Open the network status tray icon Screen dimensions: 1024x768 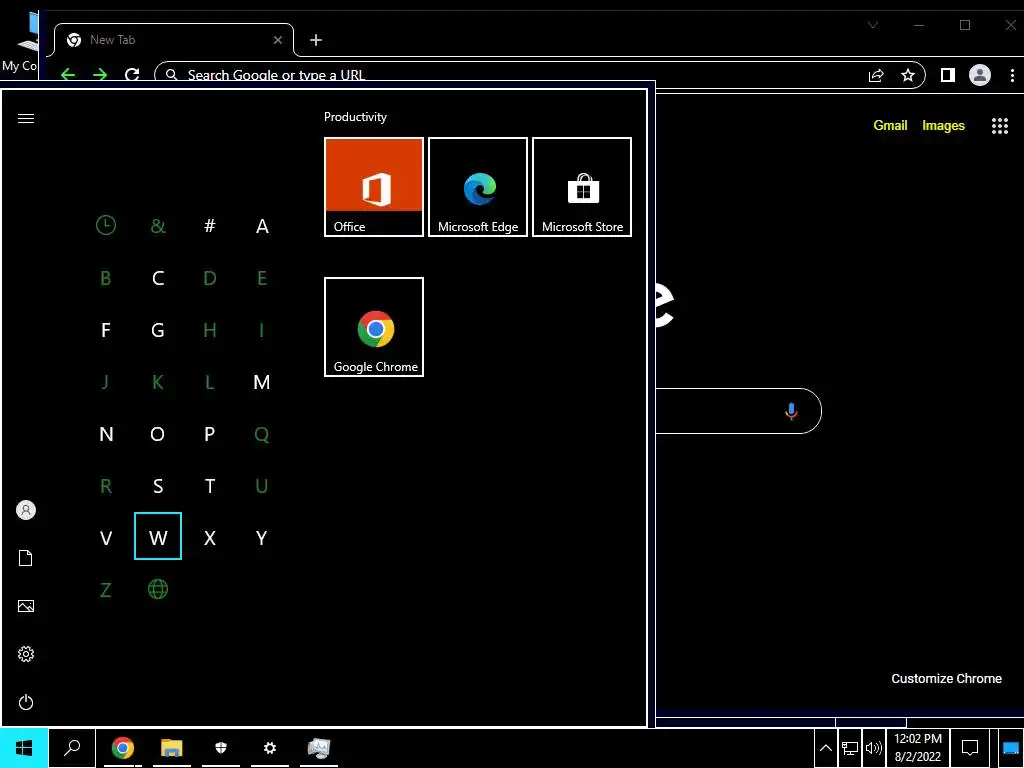point(850,748)
